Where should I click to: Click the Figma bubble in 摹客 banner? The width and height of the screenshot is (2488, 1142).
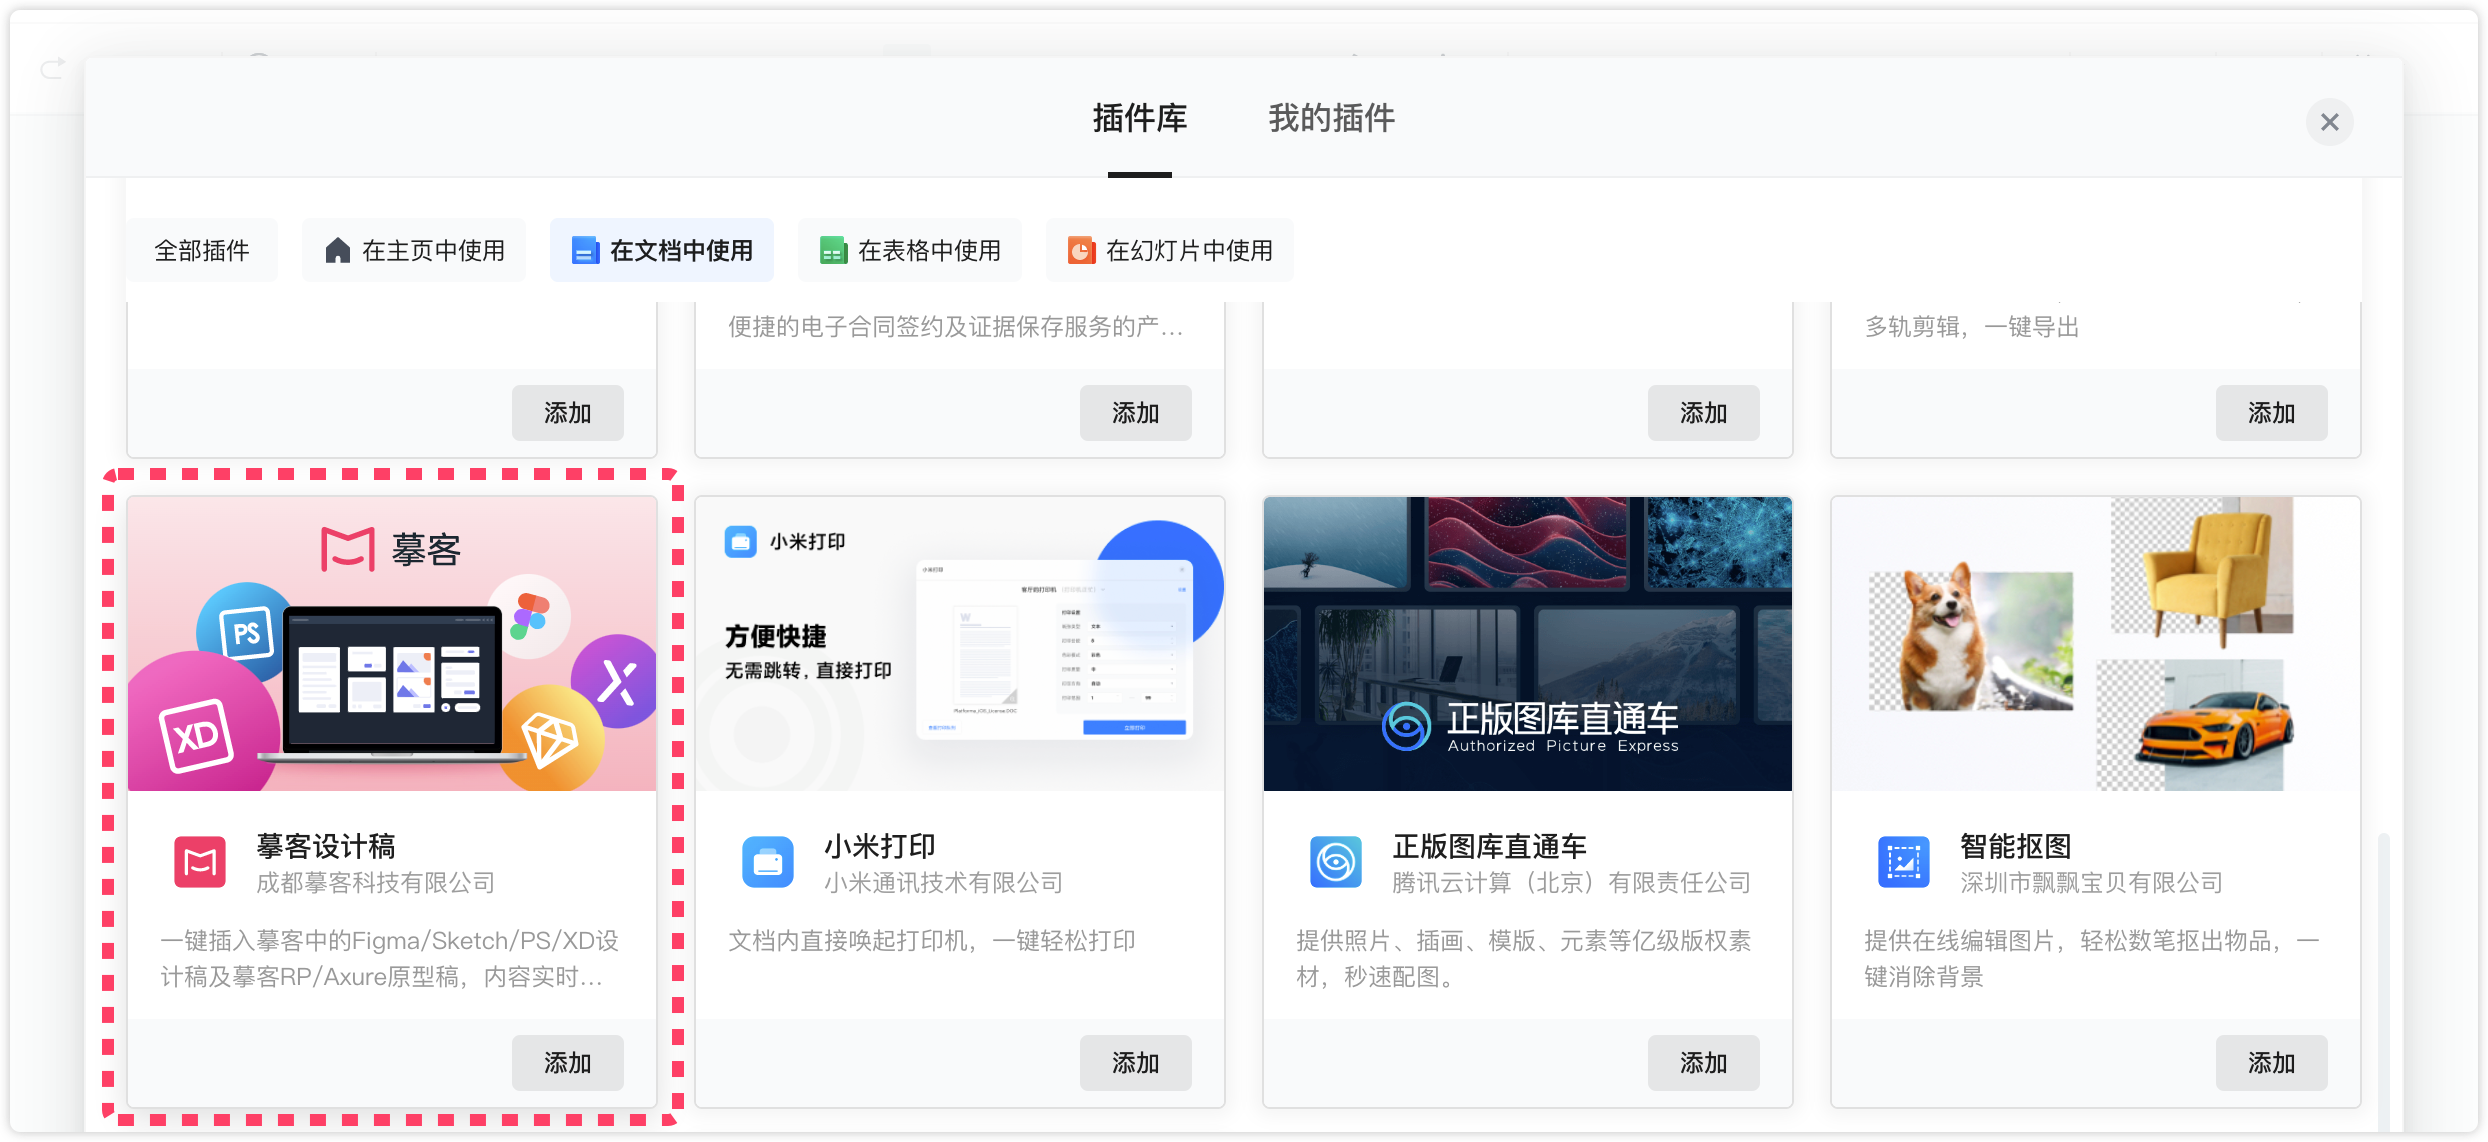(x=529, y=615)
